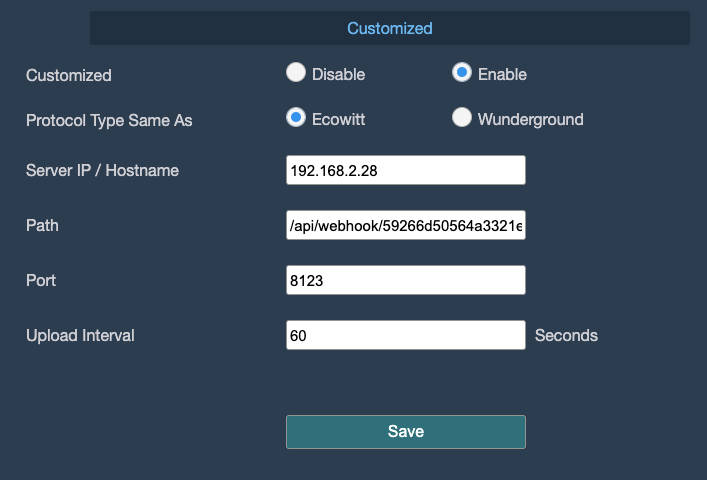
Task: Click the 'Disable' option text label
Action: pos(338,75)
